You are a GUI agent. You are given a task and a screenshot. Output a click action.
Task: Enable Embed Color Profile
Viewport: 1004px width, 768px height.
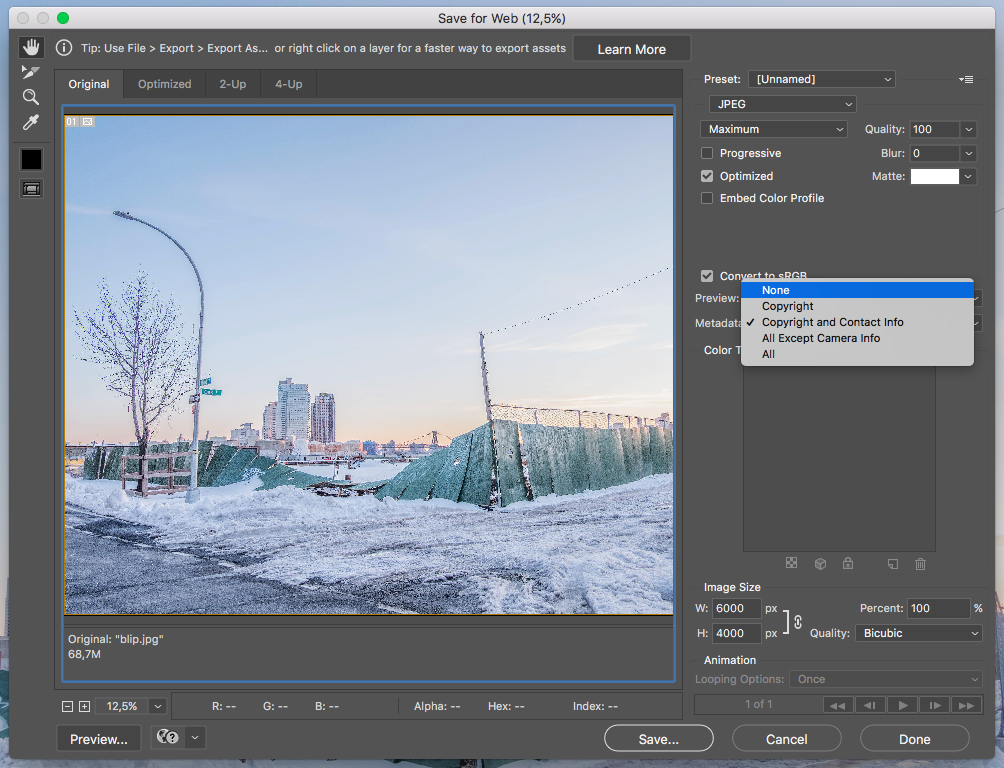pyautogui.click(x=707, y=198)
